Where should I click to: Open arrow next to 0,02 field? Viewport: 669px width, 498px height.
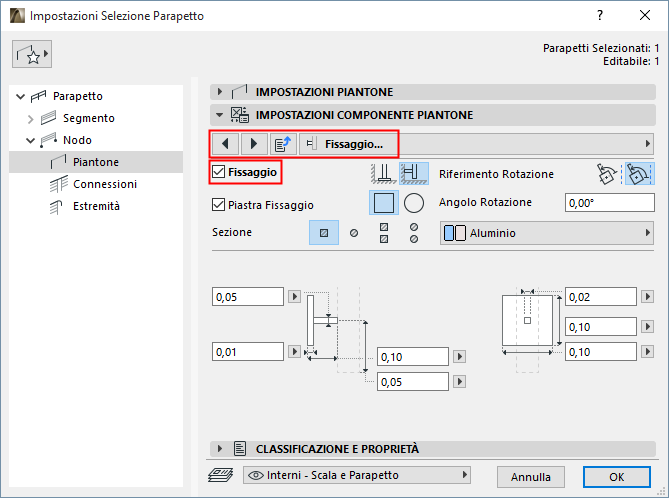pyautogui.click(x=647, y=297)
